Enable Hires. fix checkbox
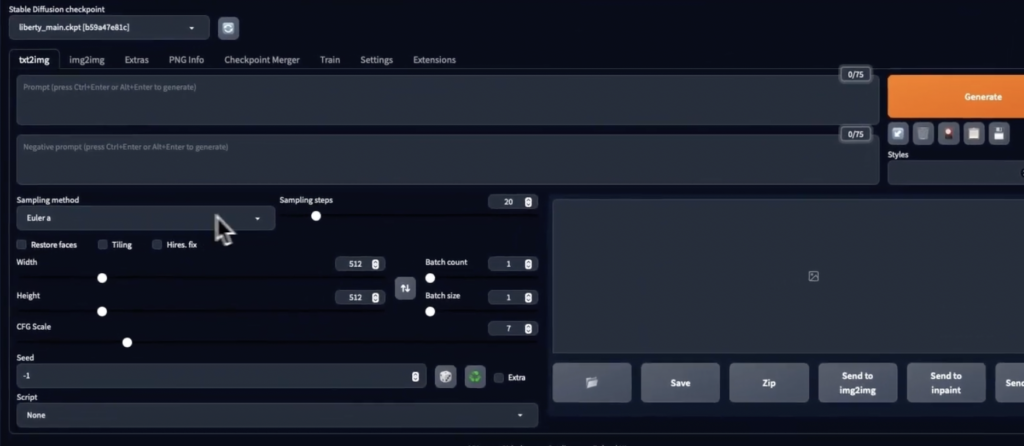The width and height of the screenshot is (1024, 446). click(157, 245)
